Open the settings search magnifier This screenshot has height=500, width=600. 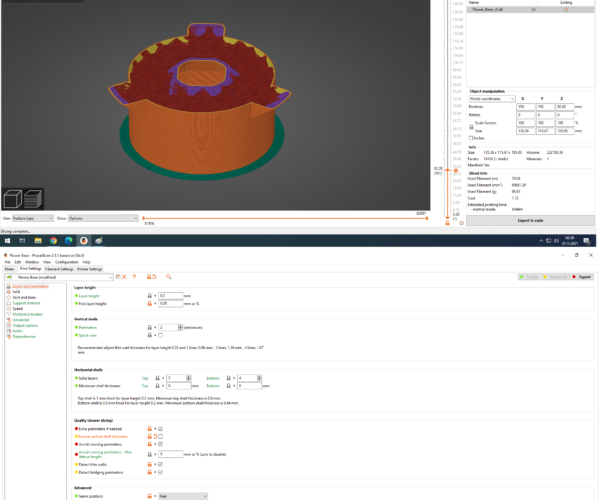[168, 277]
